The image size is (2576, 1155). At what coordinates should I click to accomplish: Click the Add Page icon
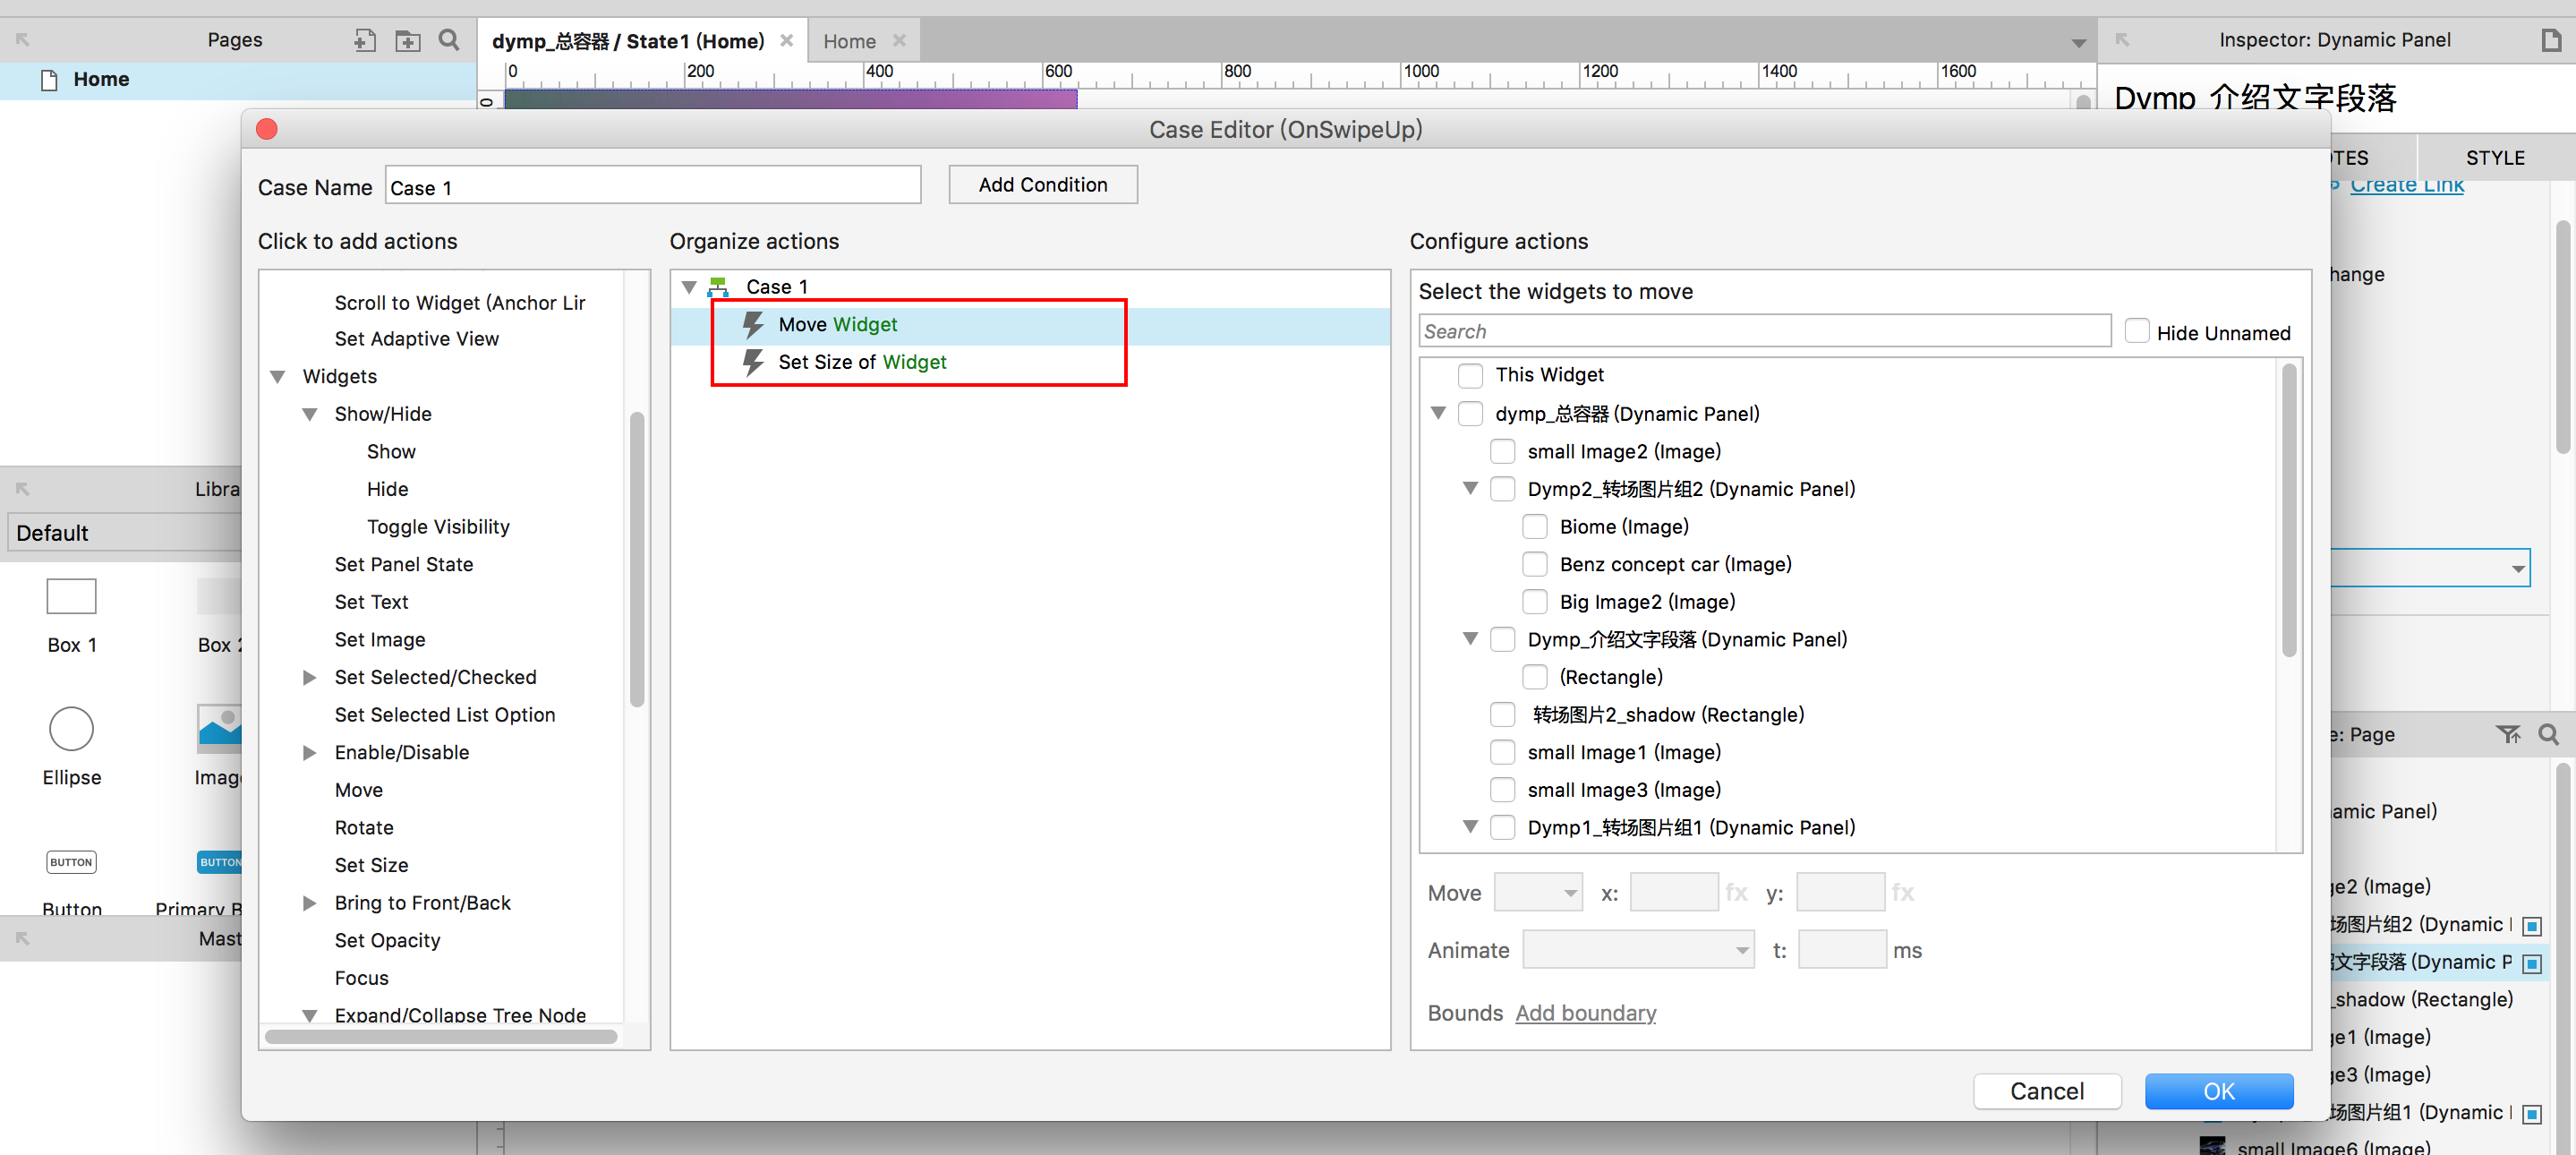364,41
